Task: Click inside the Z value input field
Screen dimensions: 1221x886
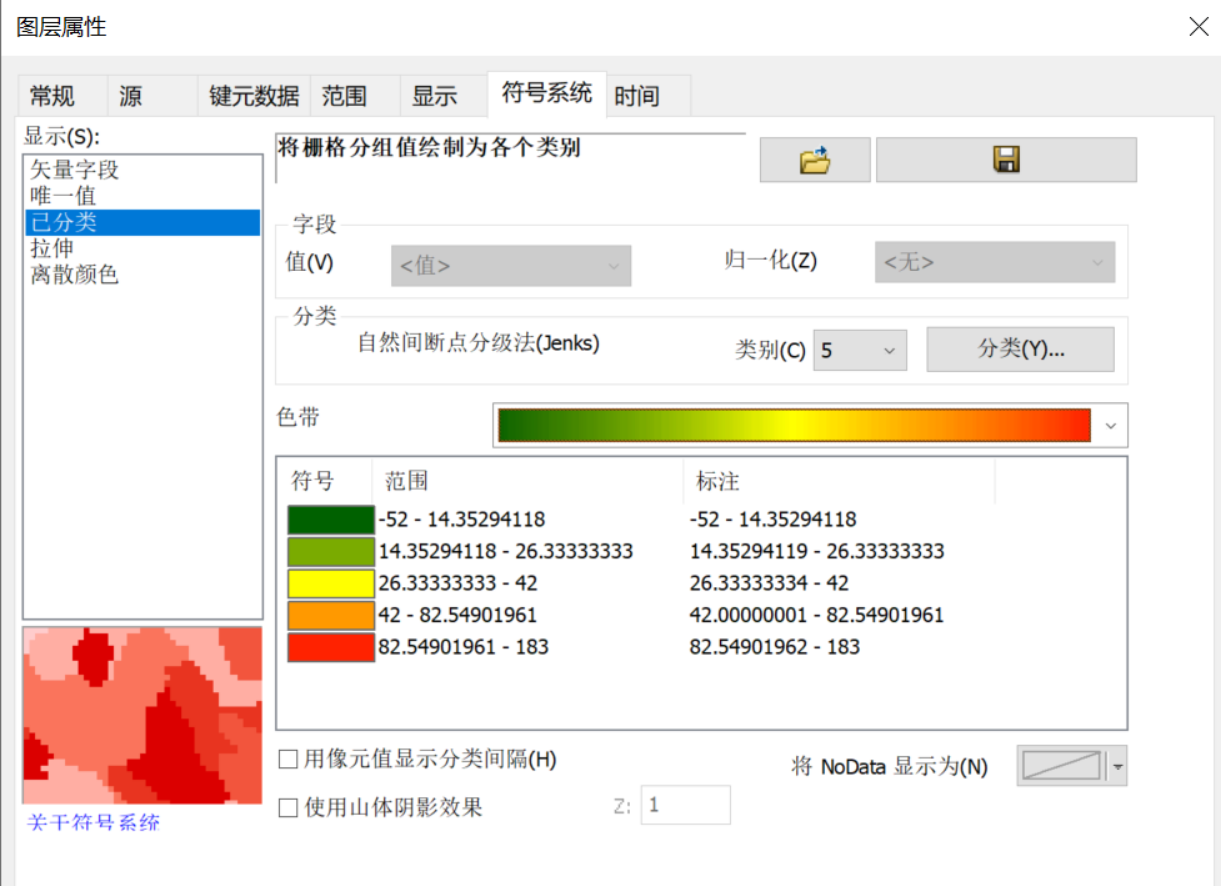Action: 685,805
